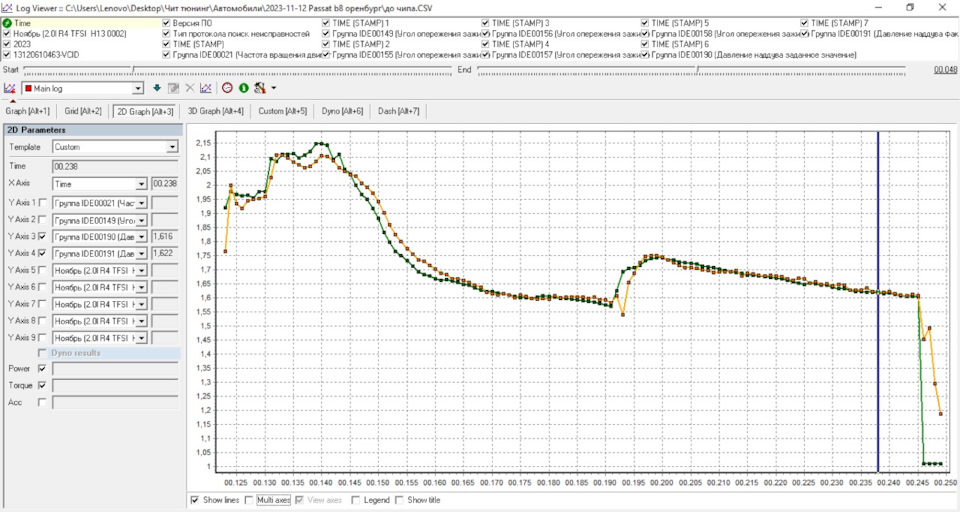960x512 pixels.
Task: Click the graph icon left of Main log
Action: [x=9, y=88]
